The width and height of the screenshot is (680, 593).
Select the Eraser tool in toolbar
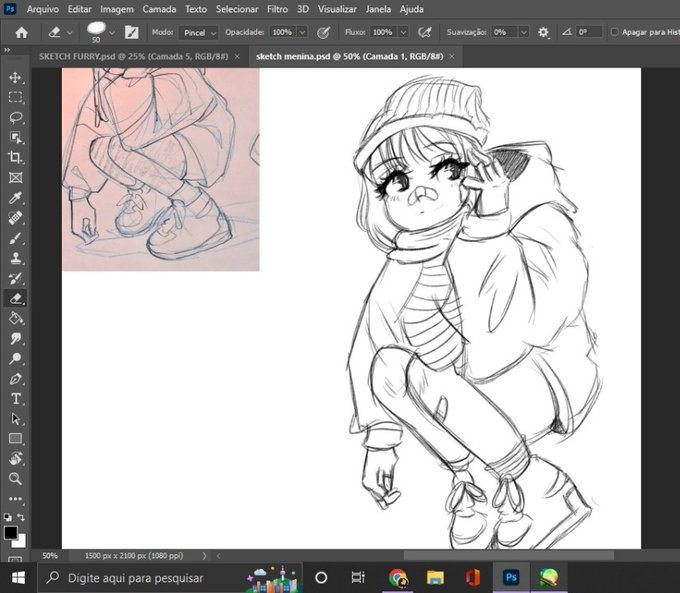tap(16, 298)
